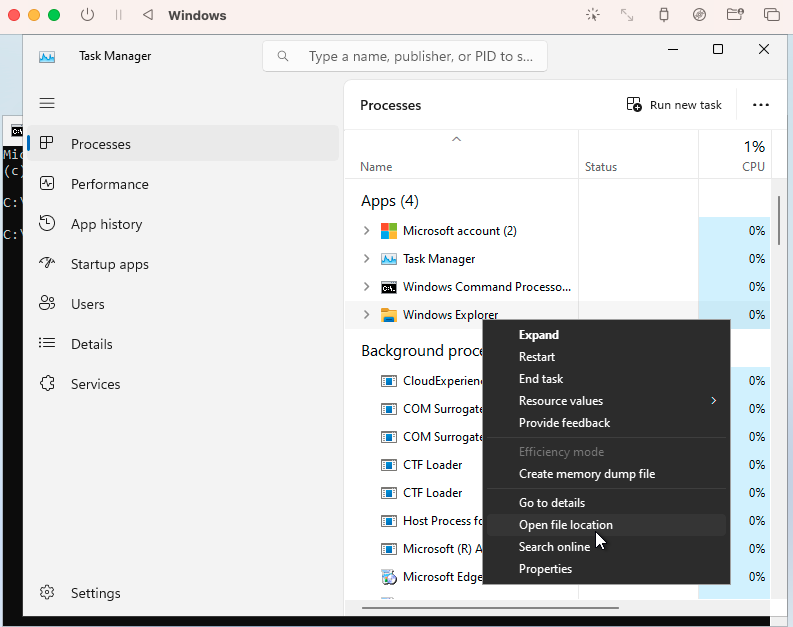Click the Microsoft Edge process icon
Screen dimensions: 793x627
point(388,577)
